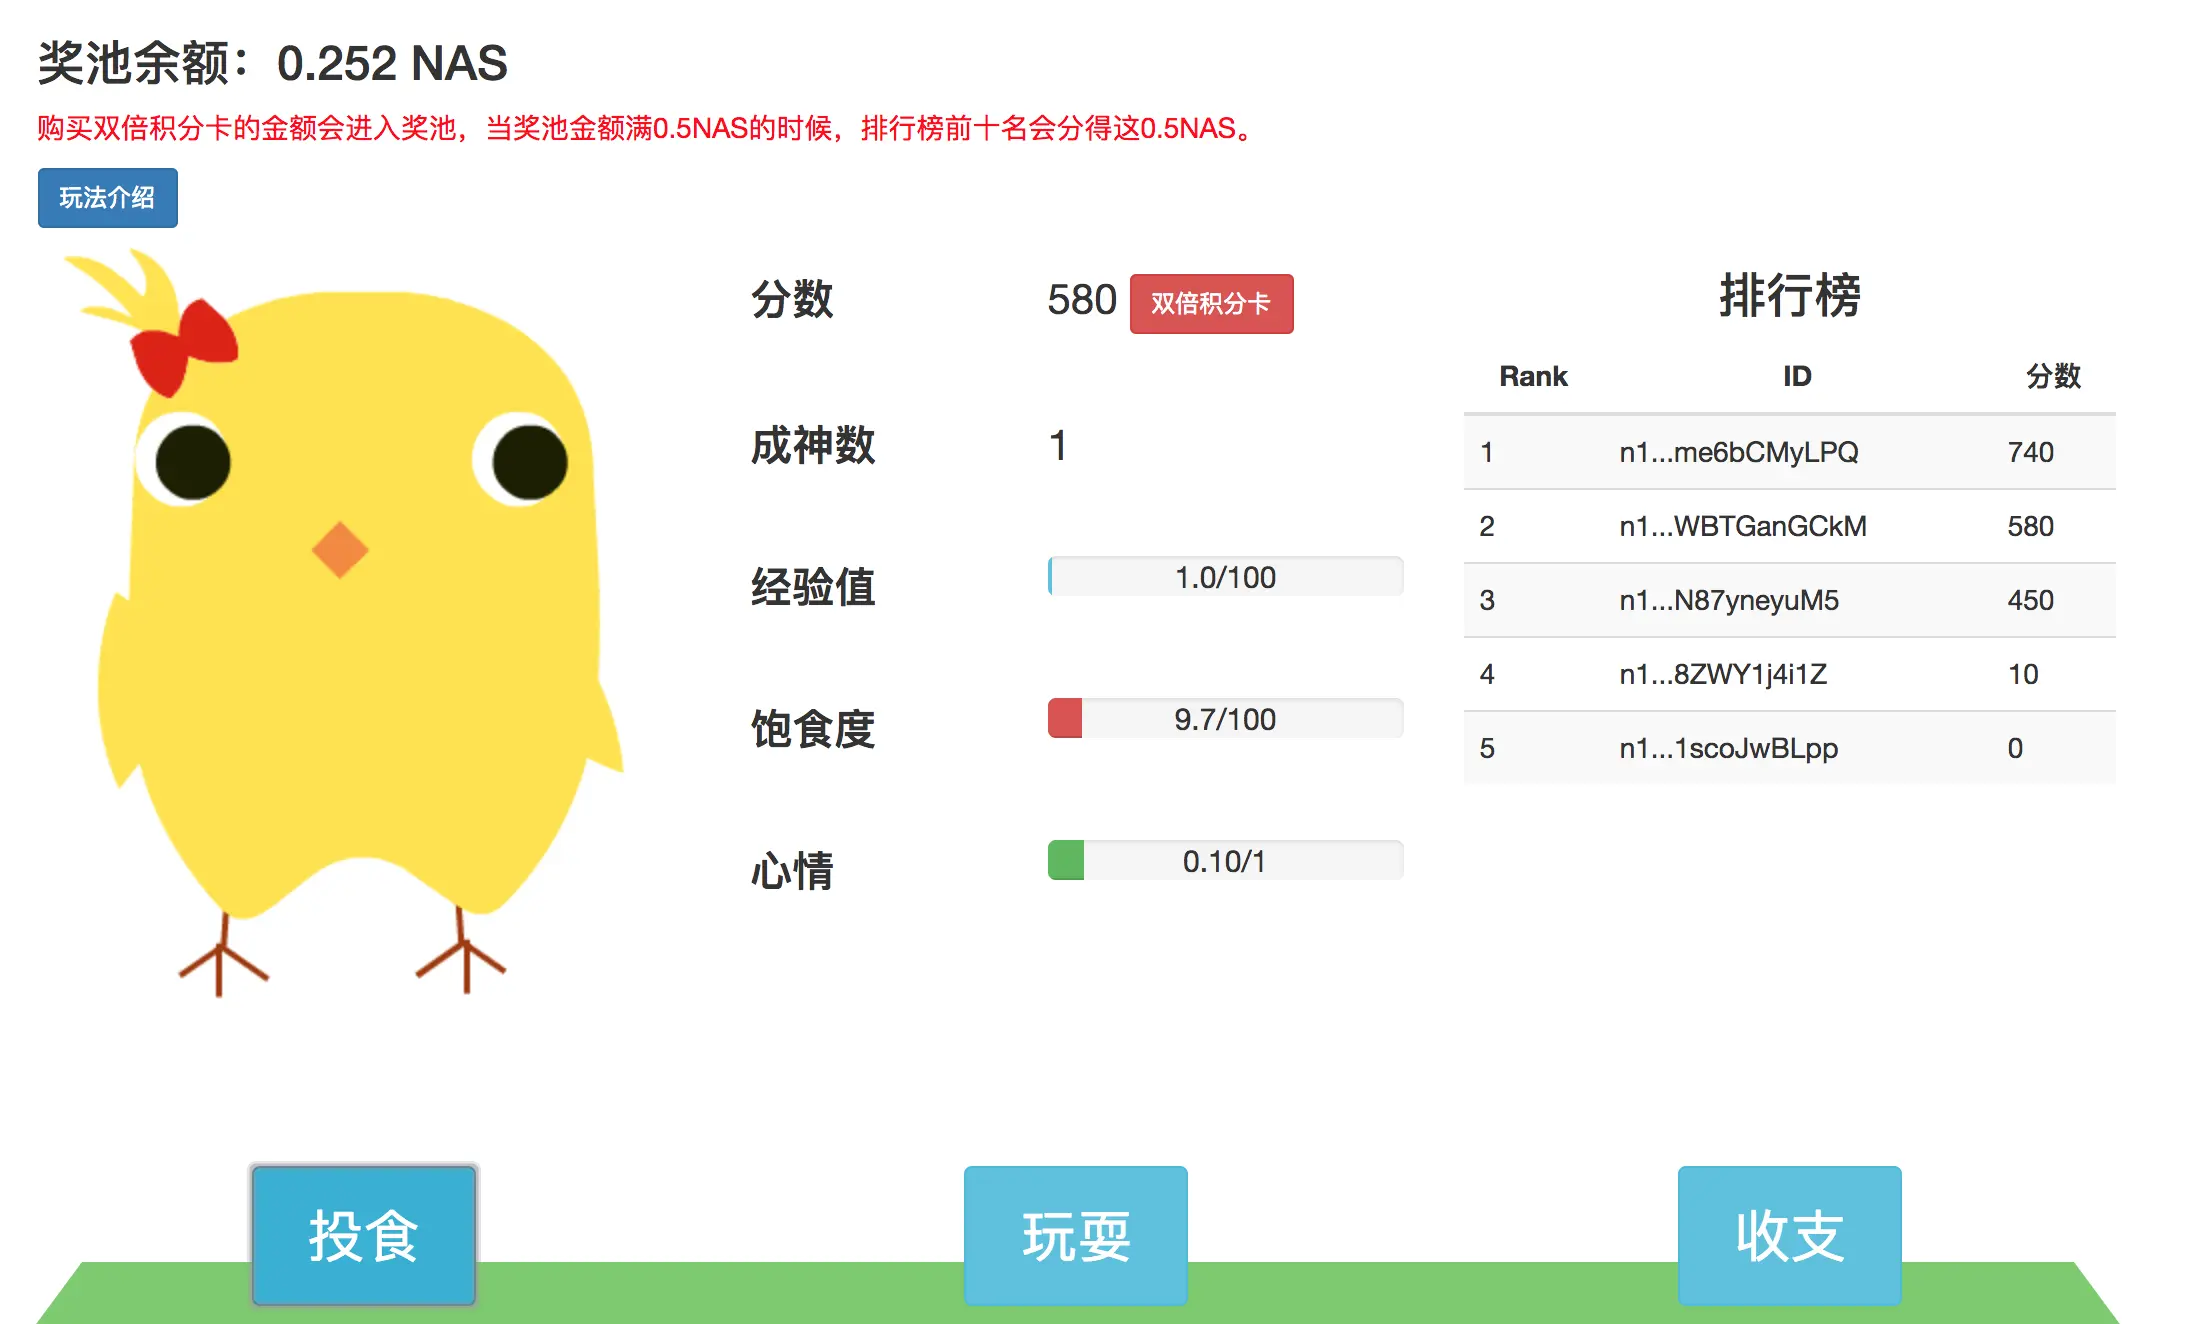Open the 玩法介绍 gameplay intro button

[x=108, y=198]
